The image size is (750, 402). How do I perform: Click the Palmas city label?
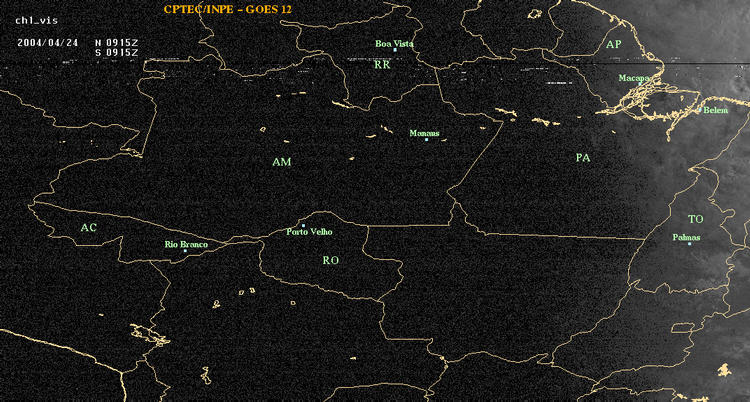click(686, 237)
